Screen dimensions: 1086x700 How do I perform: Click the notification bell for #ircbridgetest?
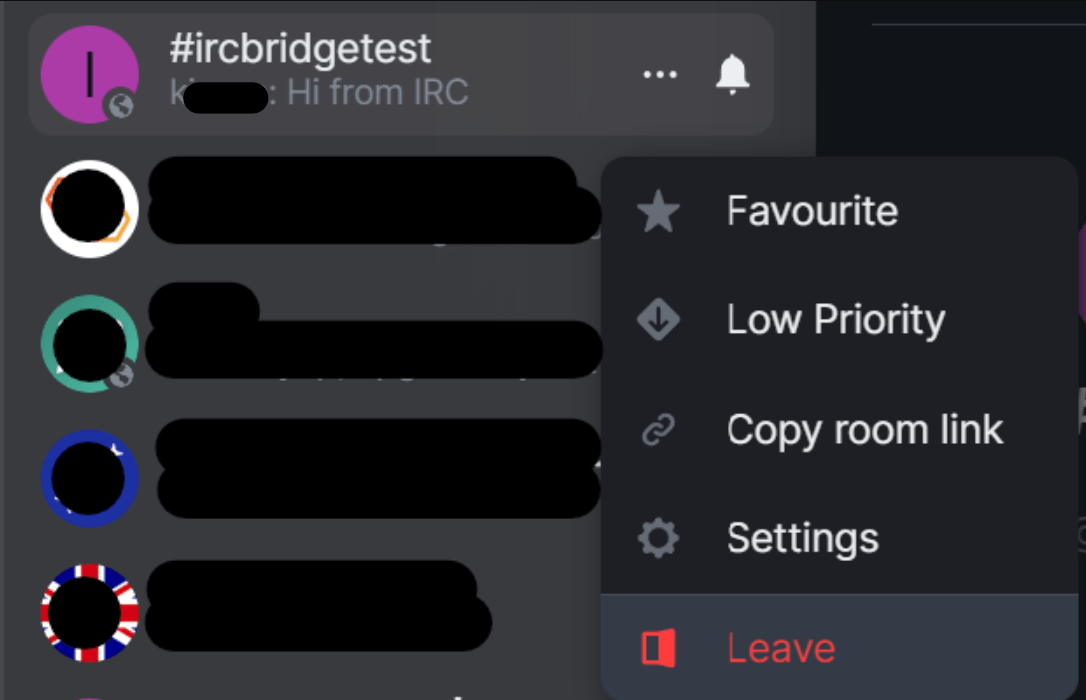click(732, 74)
